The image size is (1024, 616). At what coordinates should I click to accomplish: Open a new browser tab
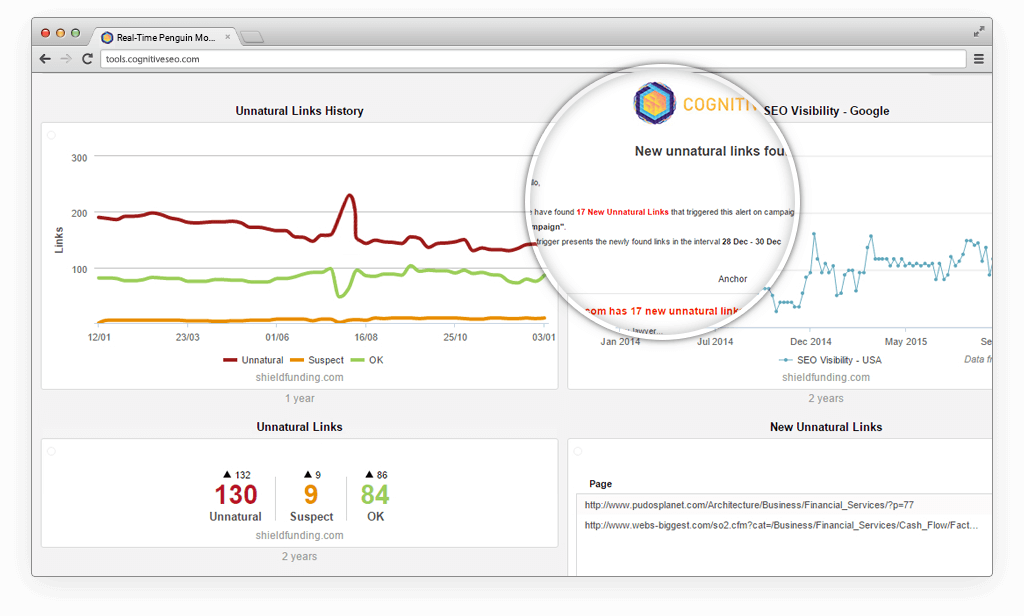[x=252, y=37]
